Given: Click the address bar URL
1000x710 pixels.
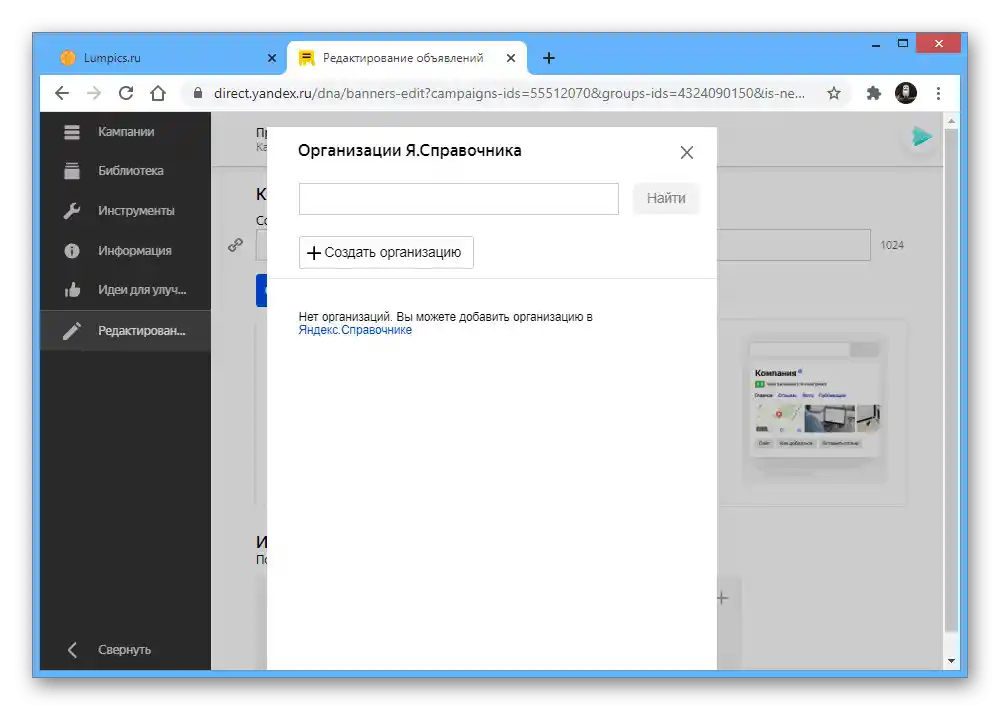Looking at the screenshot, I should 509,93.
